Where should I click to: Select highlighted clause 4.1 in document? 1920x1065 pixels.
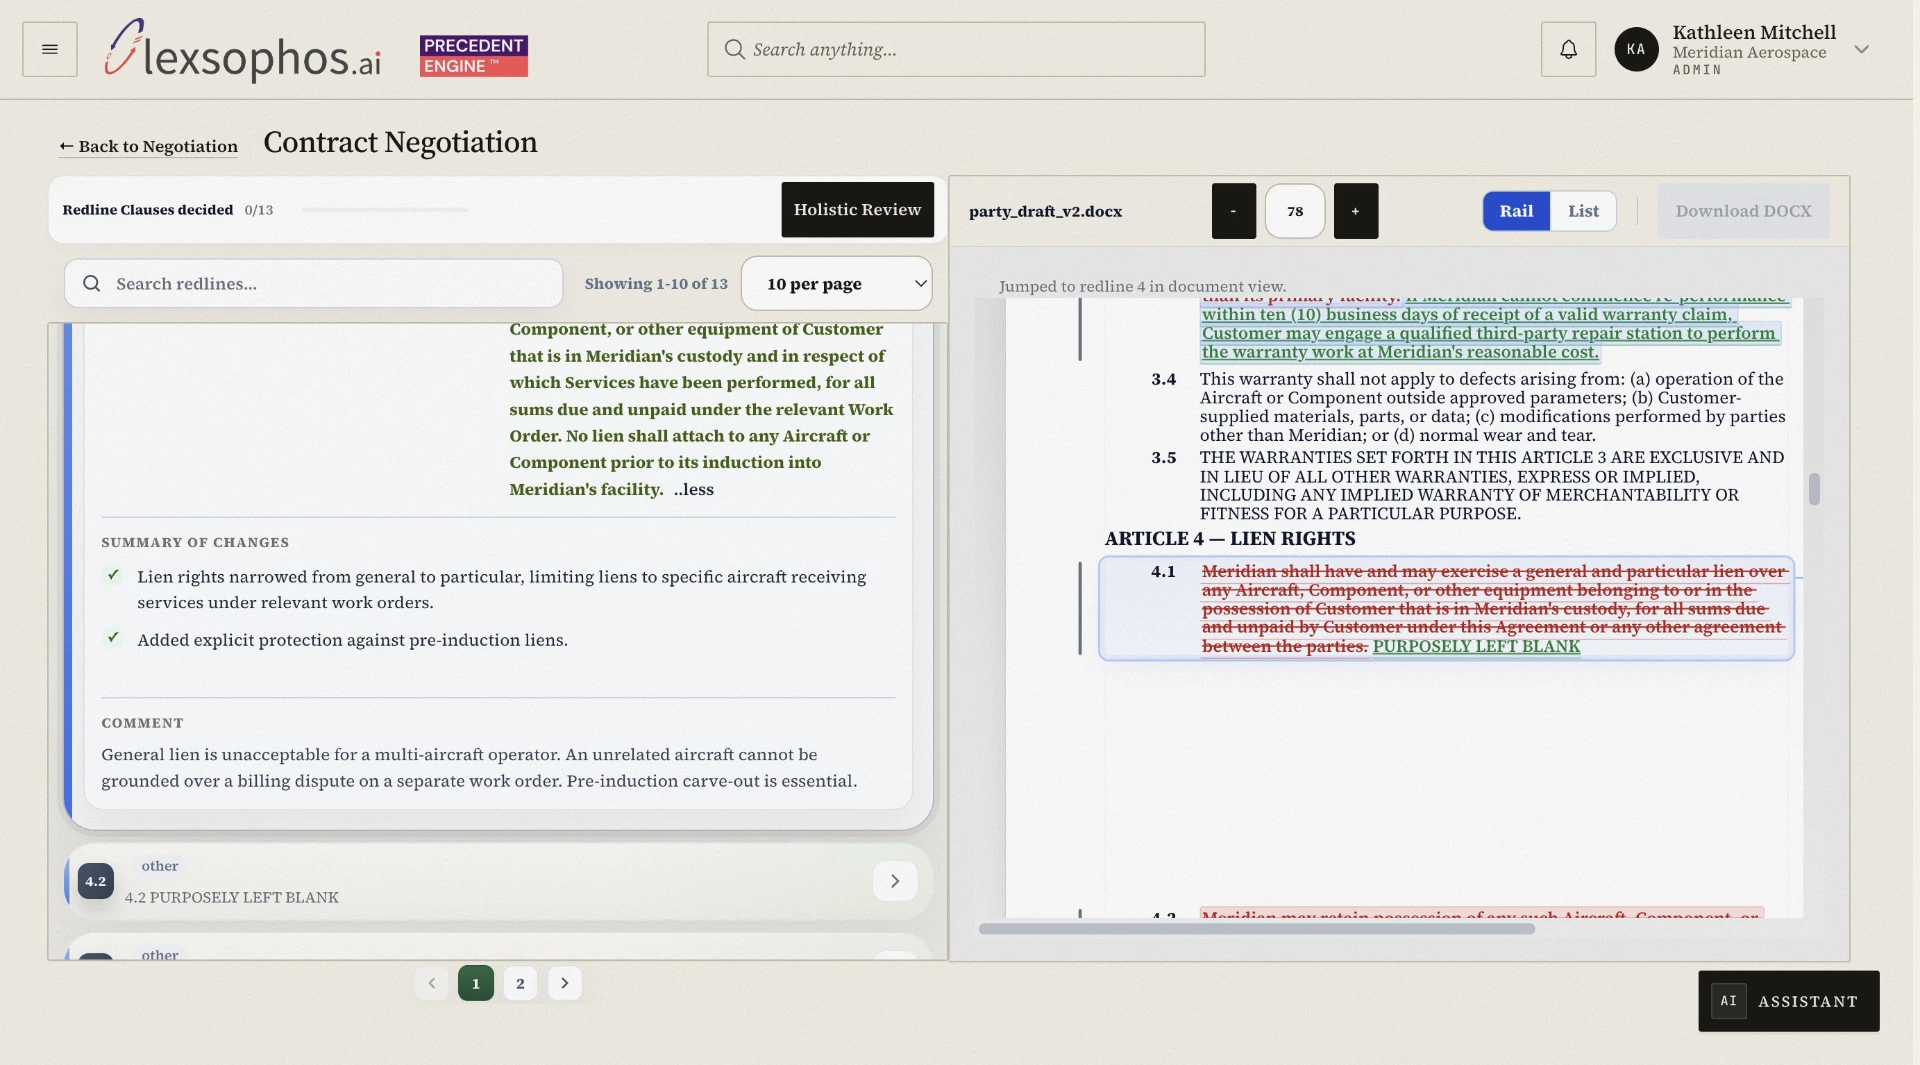(1446, 608)
